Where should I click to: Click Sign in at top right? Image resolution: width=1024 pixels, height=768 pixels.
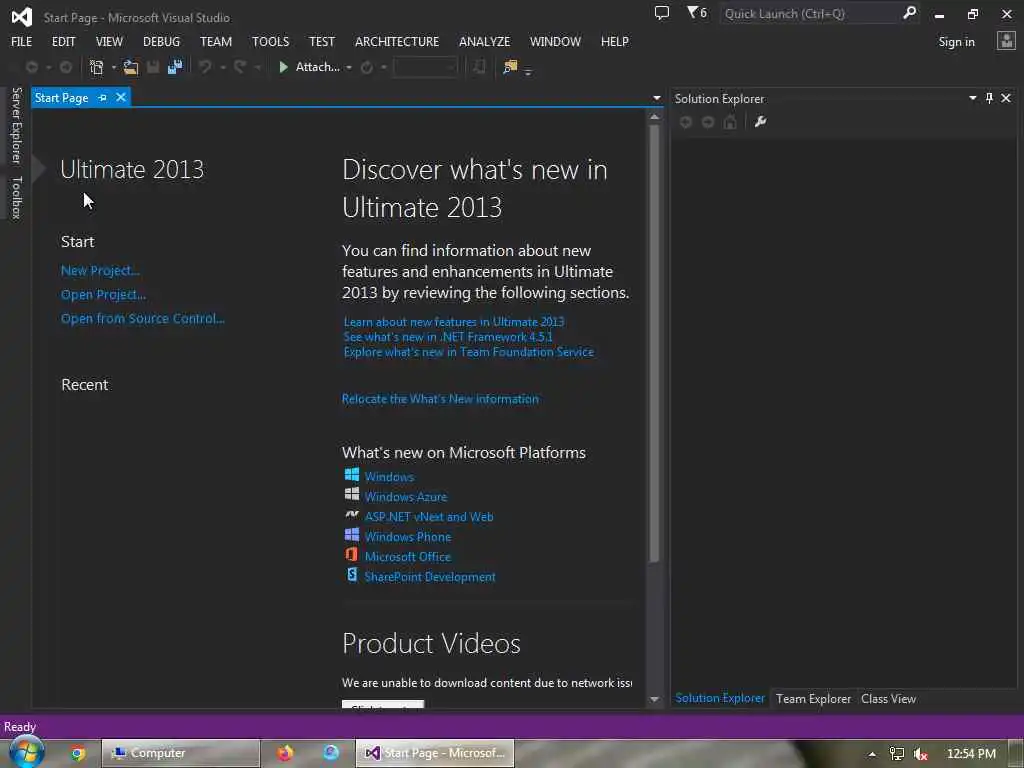point(956,42)
